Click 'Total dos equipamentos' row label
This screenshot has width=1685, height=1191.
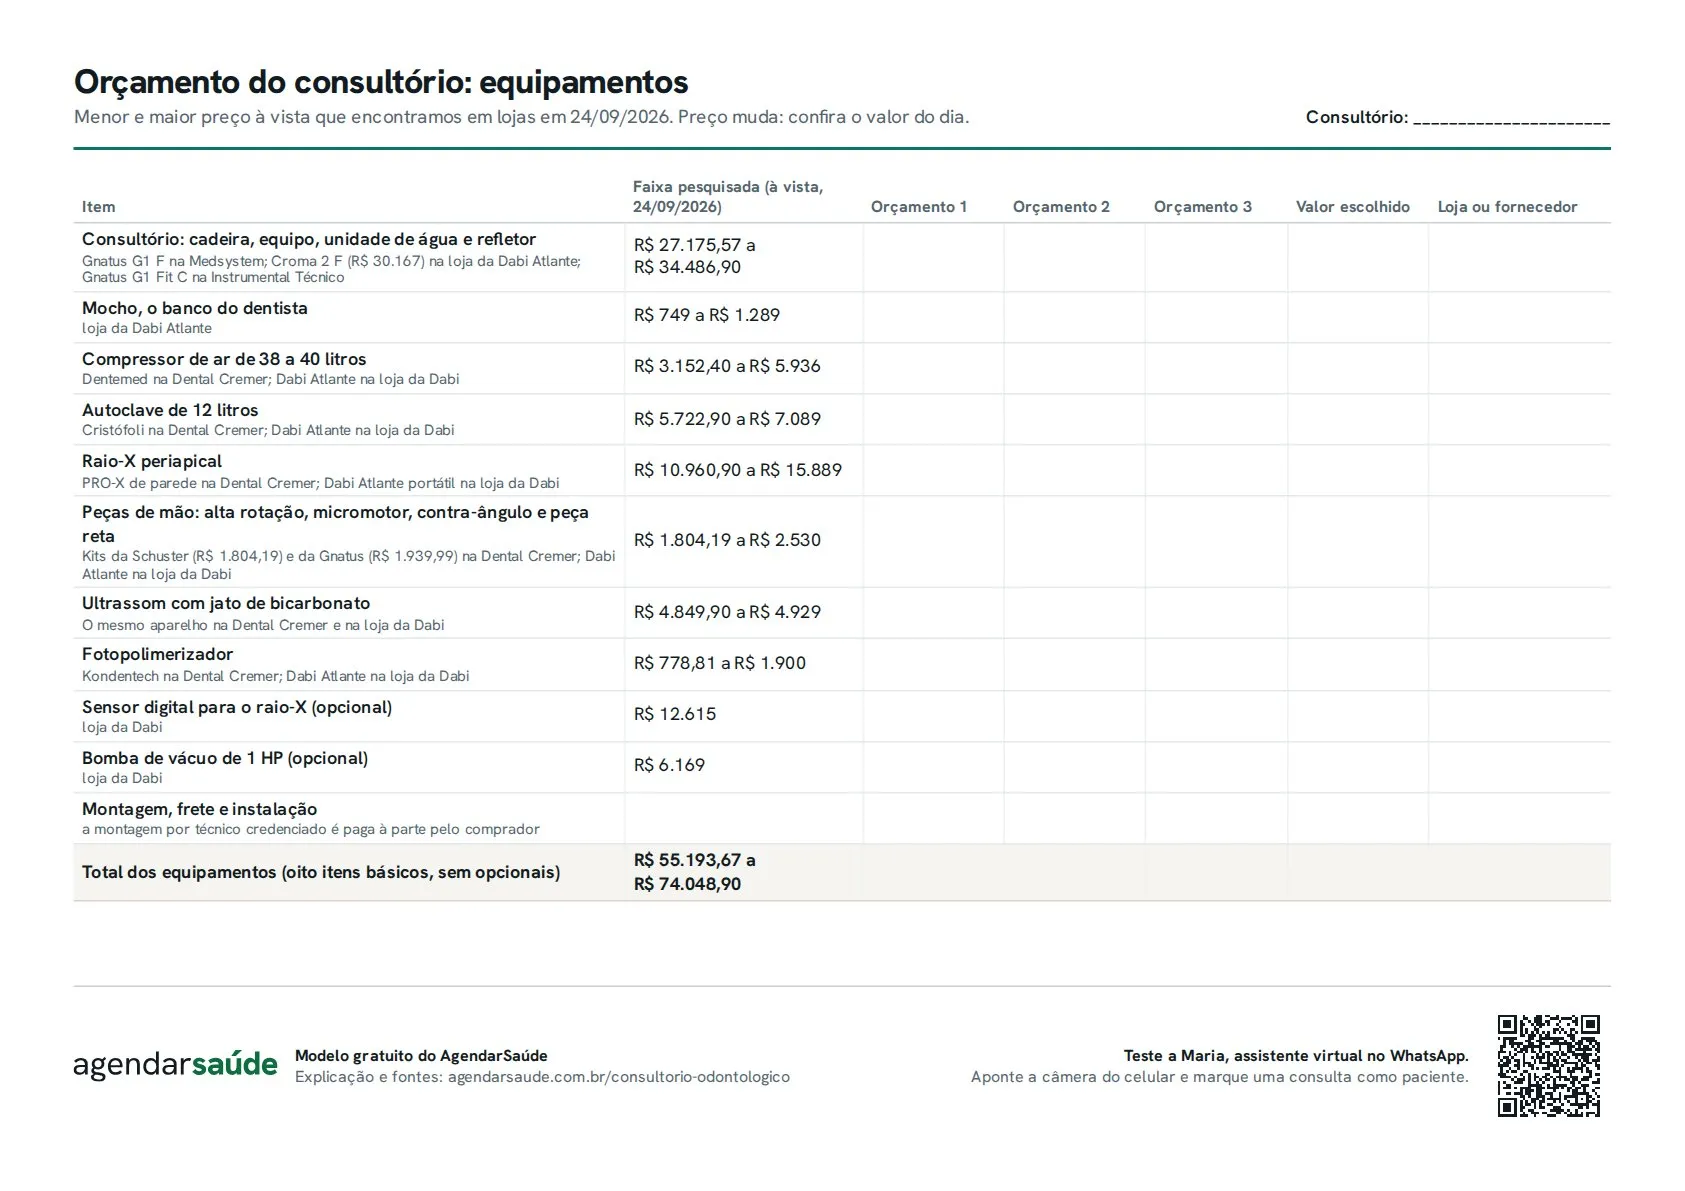tap(321, 872)
